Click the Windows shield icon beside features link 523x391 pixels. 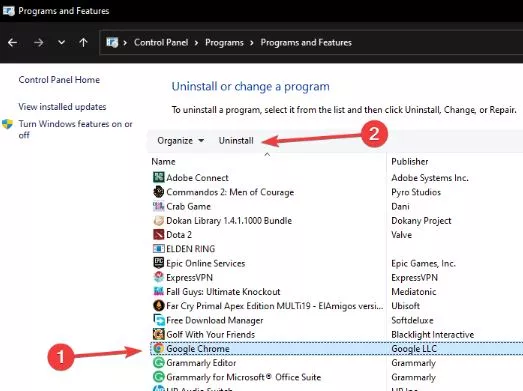pos(7,124)
